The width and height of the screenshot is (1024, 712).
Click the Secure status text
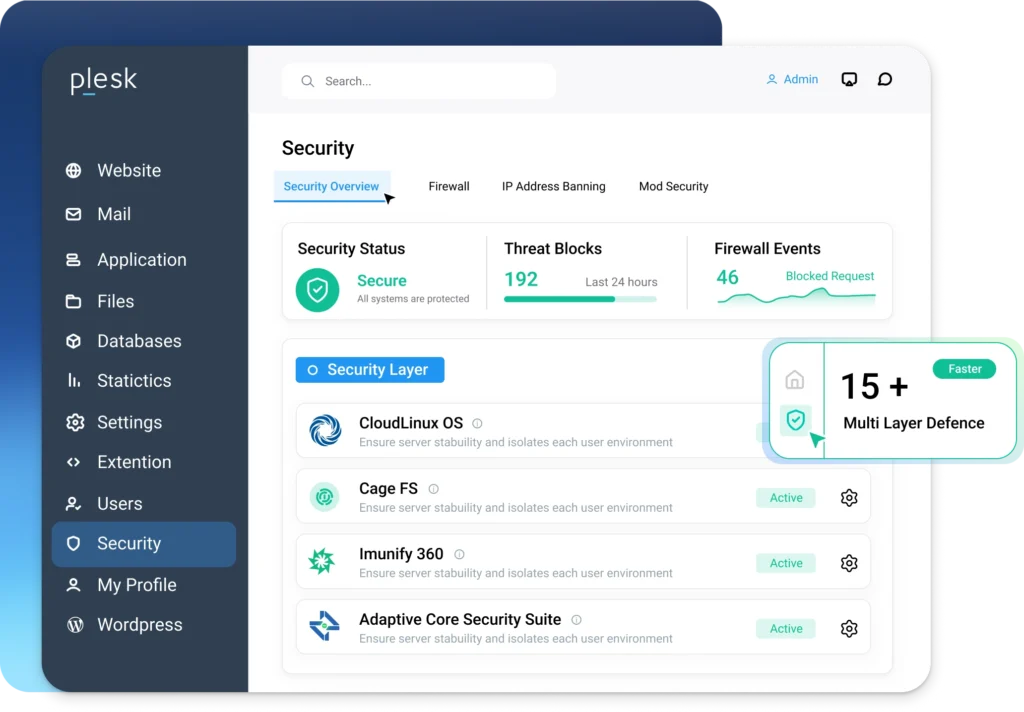point(381,281)
